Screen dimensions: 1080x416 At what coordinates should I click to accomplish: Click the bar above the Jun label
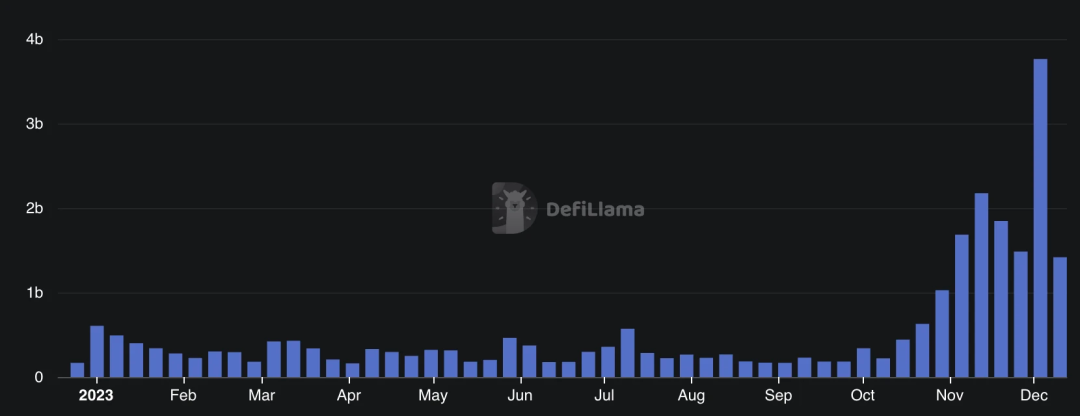[510, 357]
